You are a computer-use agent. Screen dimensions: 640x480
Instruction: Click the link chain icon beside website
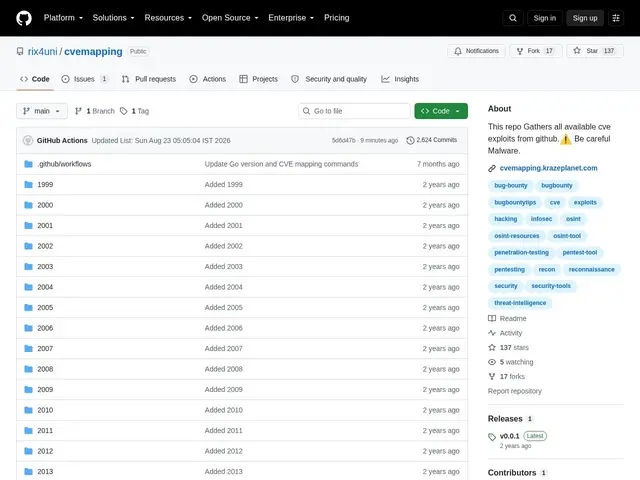point(492,168)
